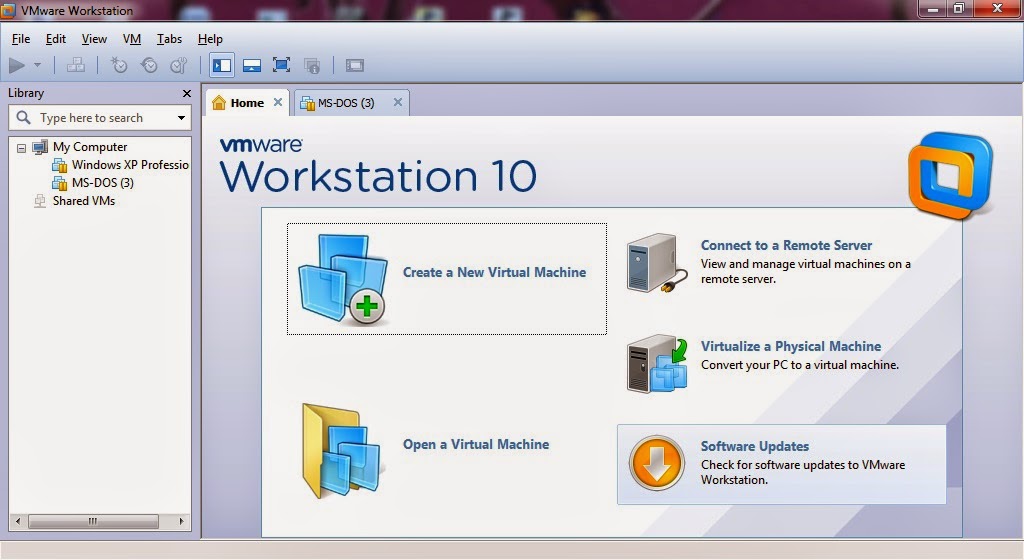Click Connect to a Remote Server link
1024x560 pixels.
coord(786,245)
